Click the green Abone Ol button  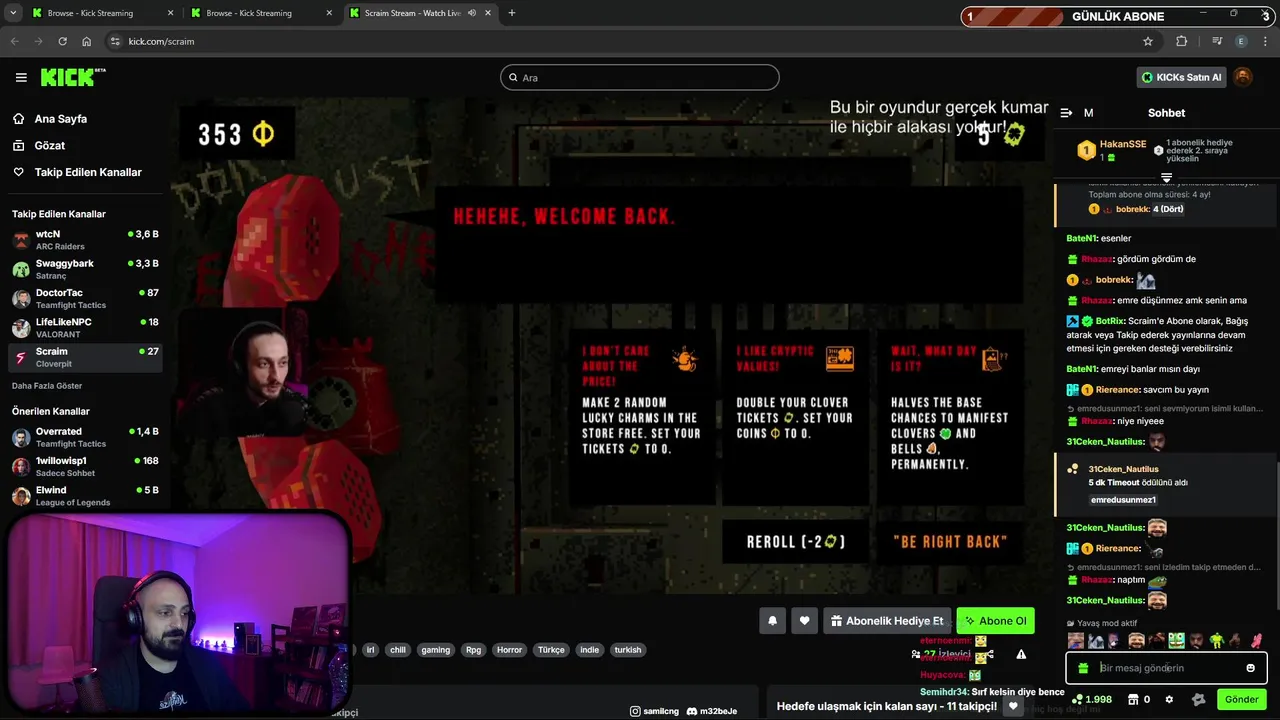[995, 621]
